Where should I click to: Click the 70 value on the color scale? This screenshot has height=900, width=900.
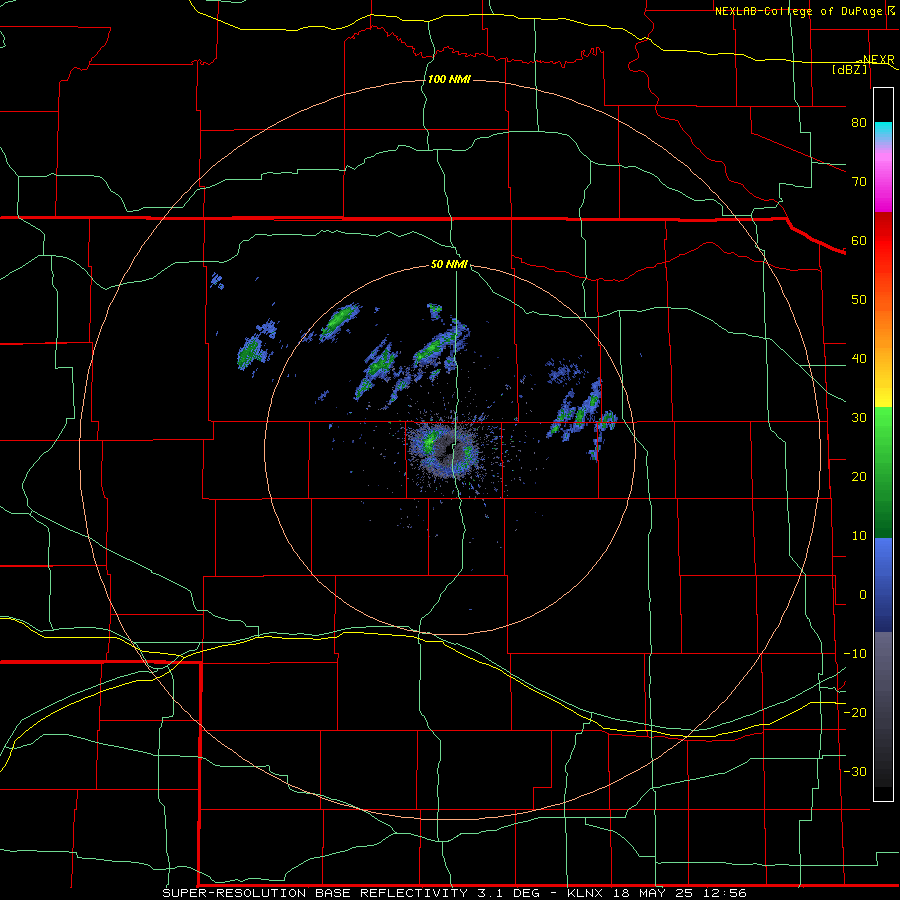point(859,182)
